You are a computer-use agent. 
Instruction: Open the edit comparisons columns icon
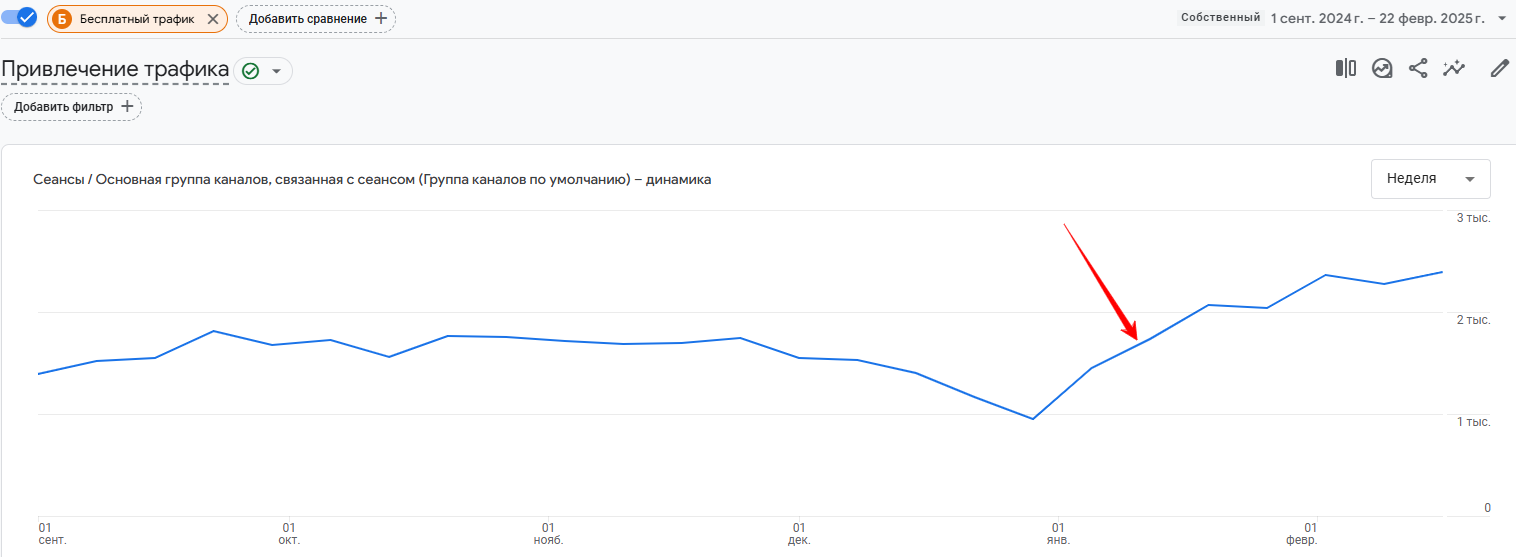tap(1346, 68)
